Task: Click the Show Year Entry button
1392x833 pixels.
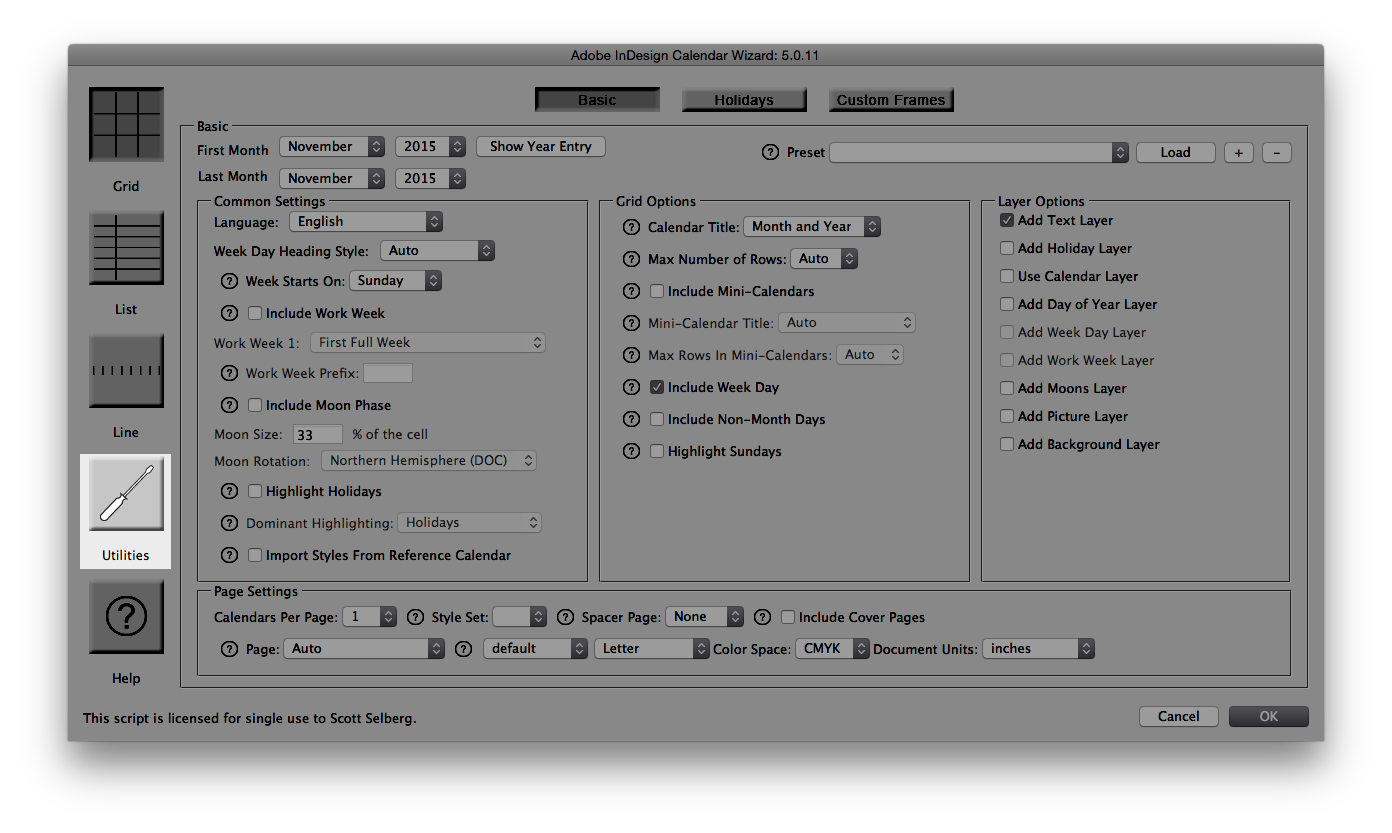Action: (x=540, y=147)
